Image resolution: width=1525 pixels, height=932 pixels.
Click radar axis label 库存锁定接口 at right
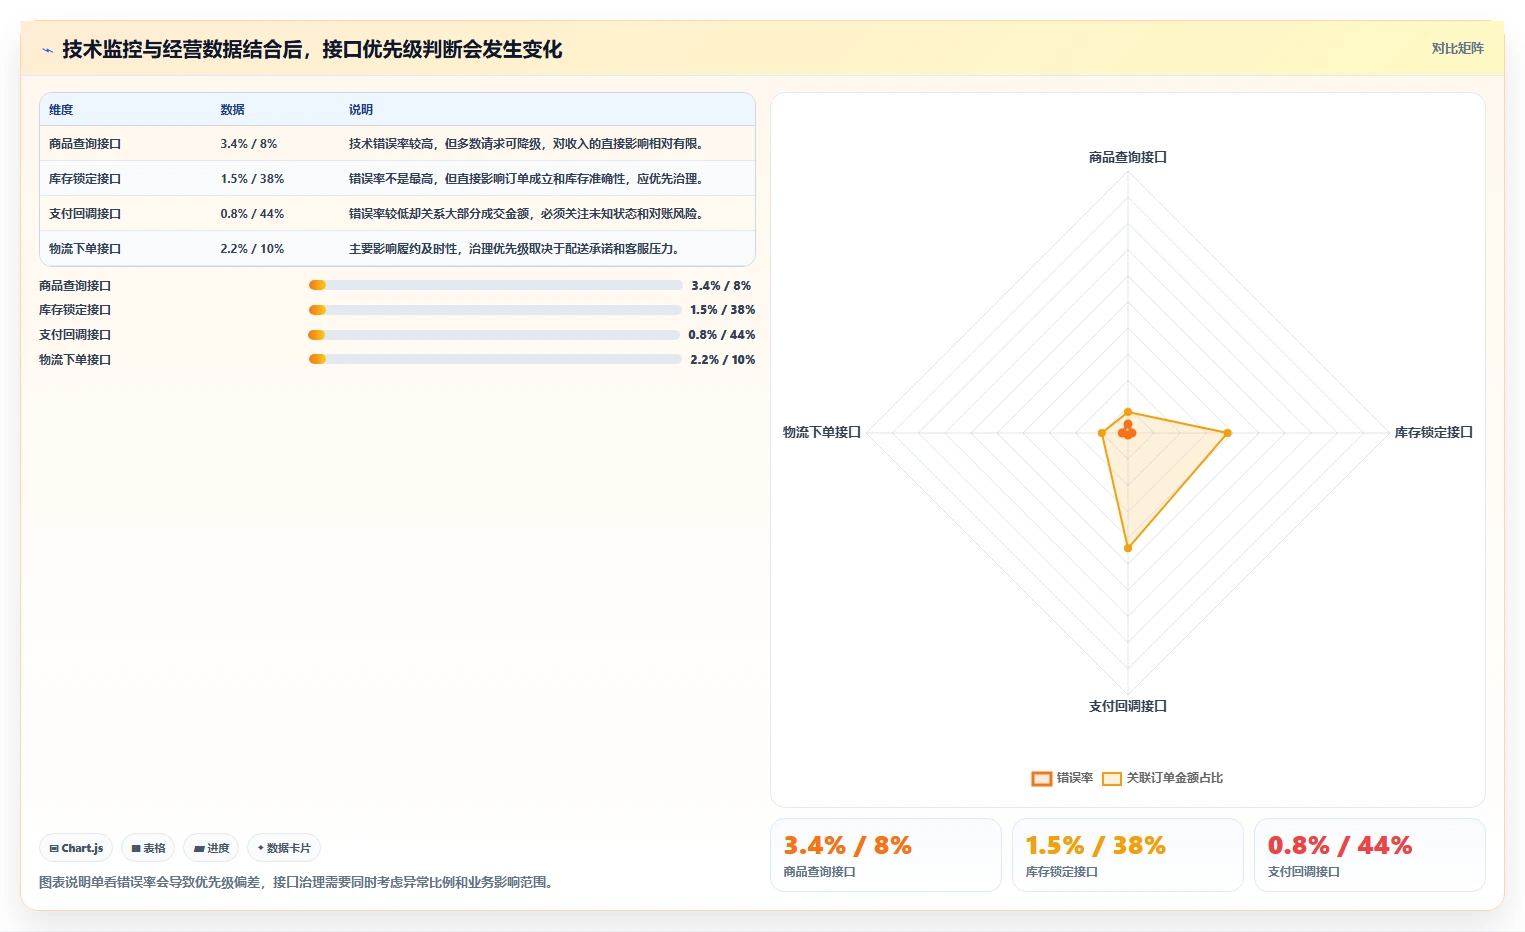[1434, 432]
